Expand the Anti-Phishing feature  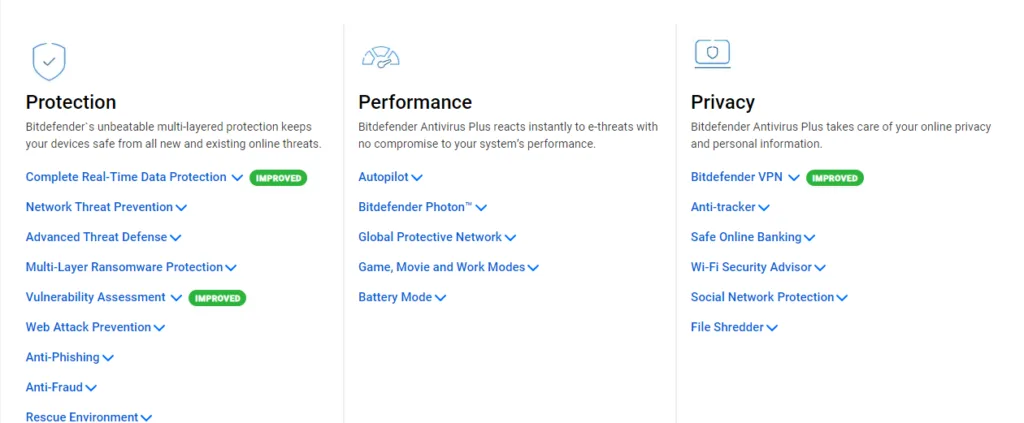pos(70,357)
